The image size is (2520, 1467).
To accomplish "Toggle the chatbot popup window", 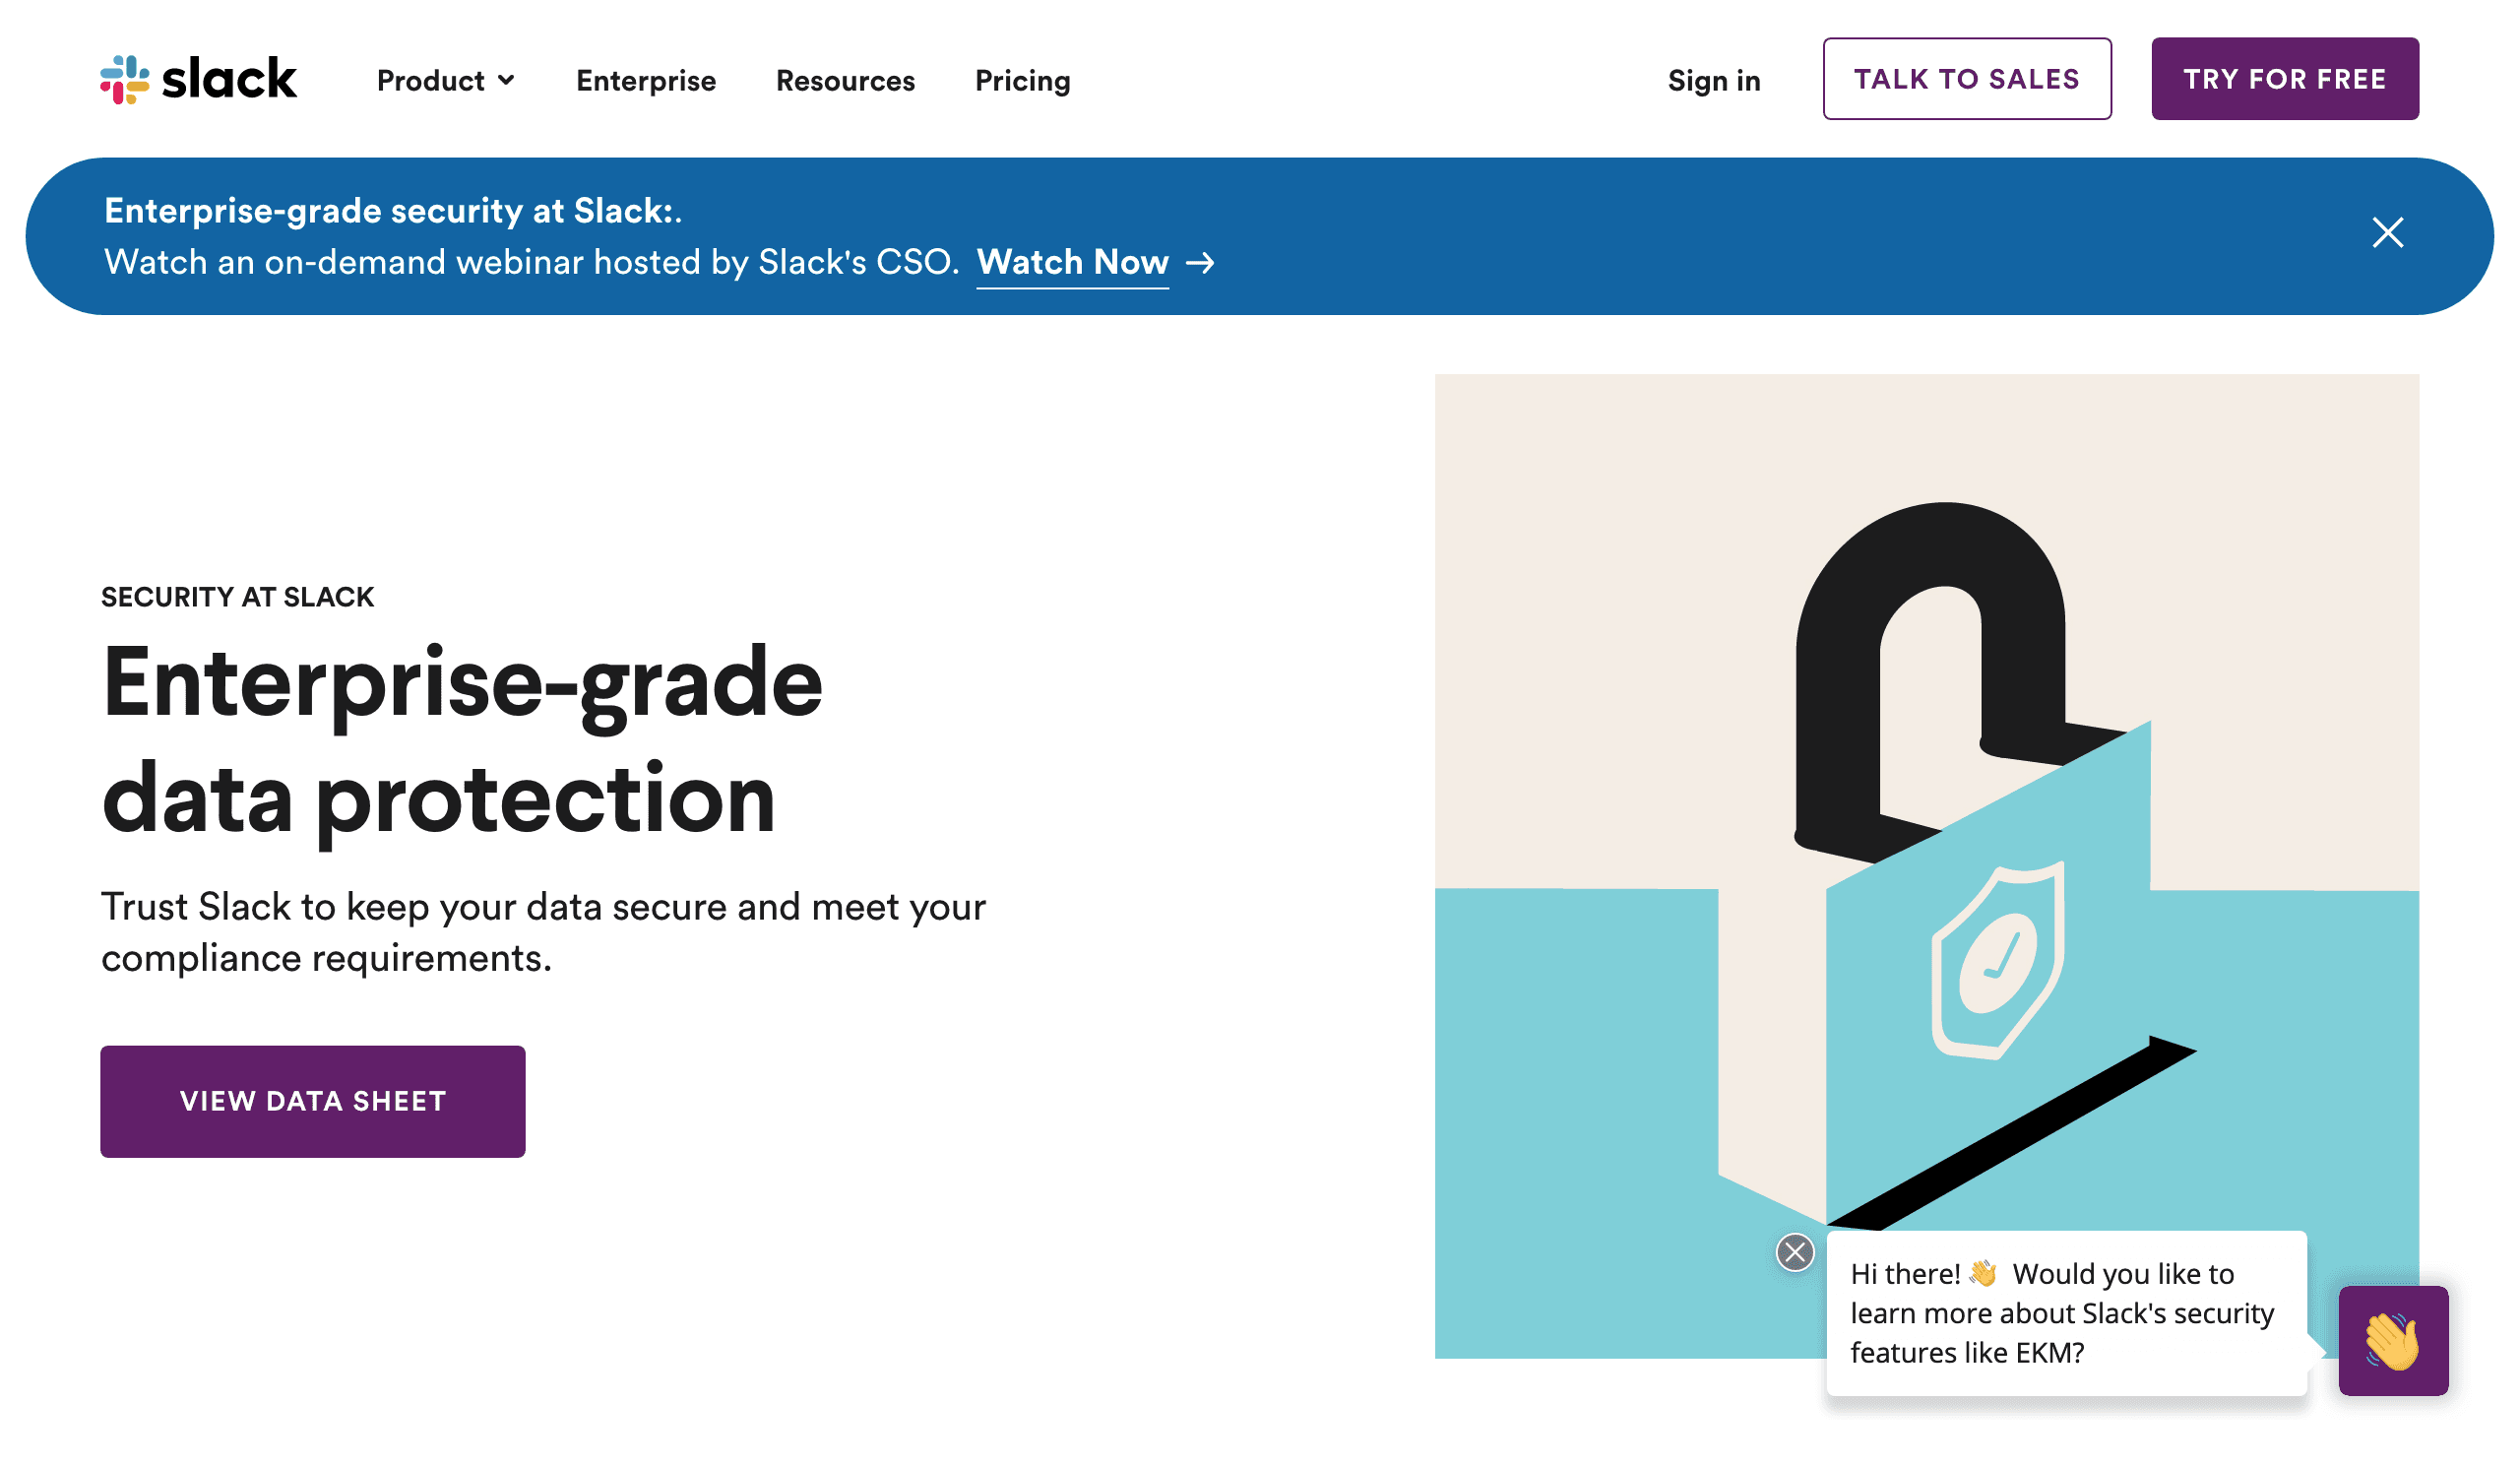I will [x=2391, y=1345].
